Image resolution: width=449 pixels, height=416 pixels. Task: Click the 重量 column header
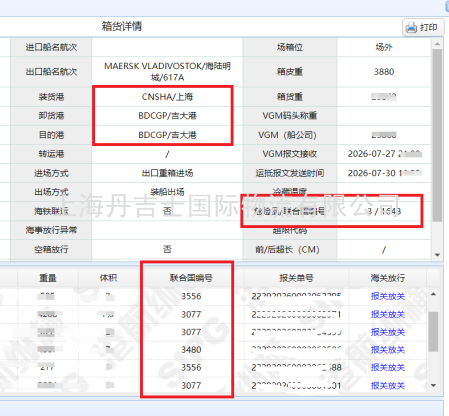point(48,278)
